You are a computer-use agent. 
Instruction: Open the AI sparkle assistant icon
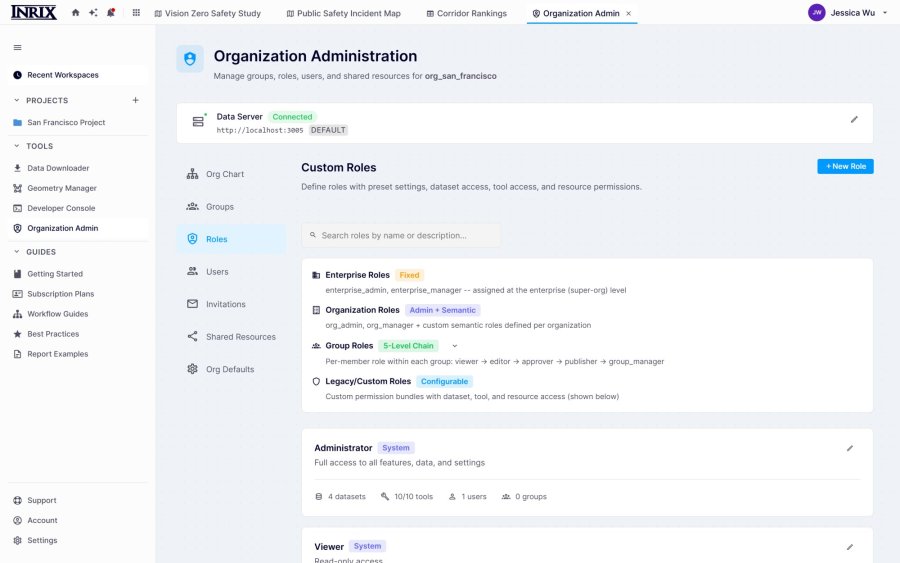[x=93, y=13]
